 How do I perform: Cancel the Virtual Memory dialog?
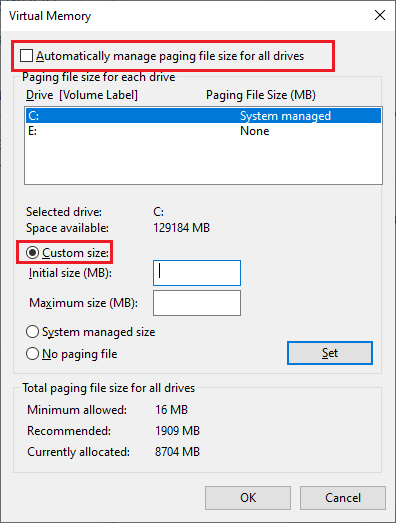pos(343,498)
